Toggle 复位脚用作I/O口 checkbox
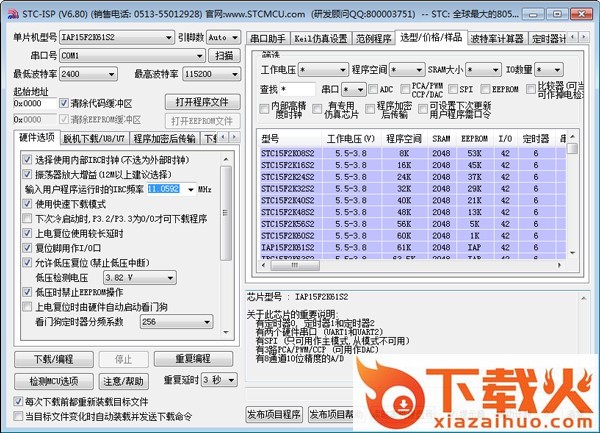The image size is (600, 433). pyautogui.click(x=27, y=248)
